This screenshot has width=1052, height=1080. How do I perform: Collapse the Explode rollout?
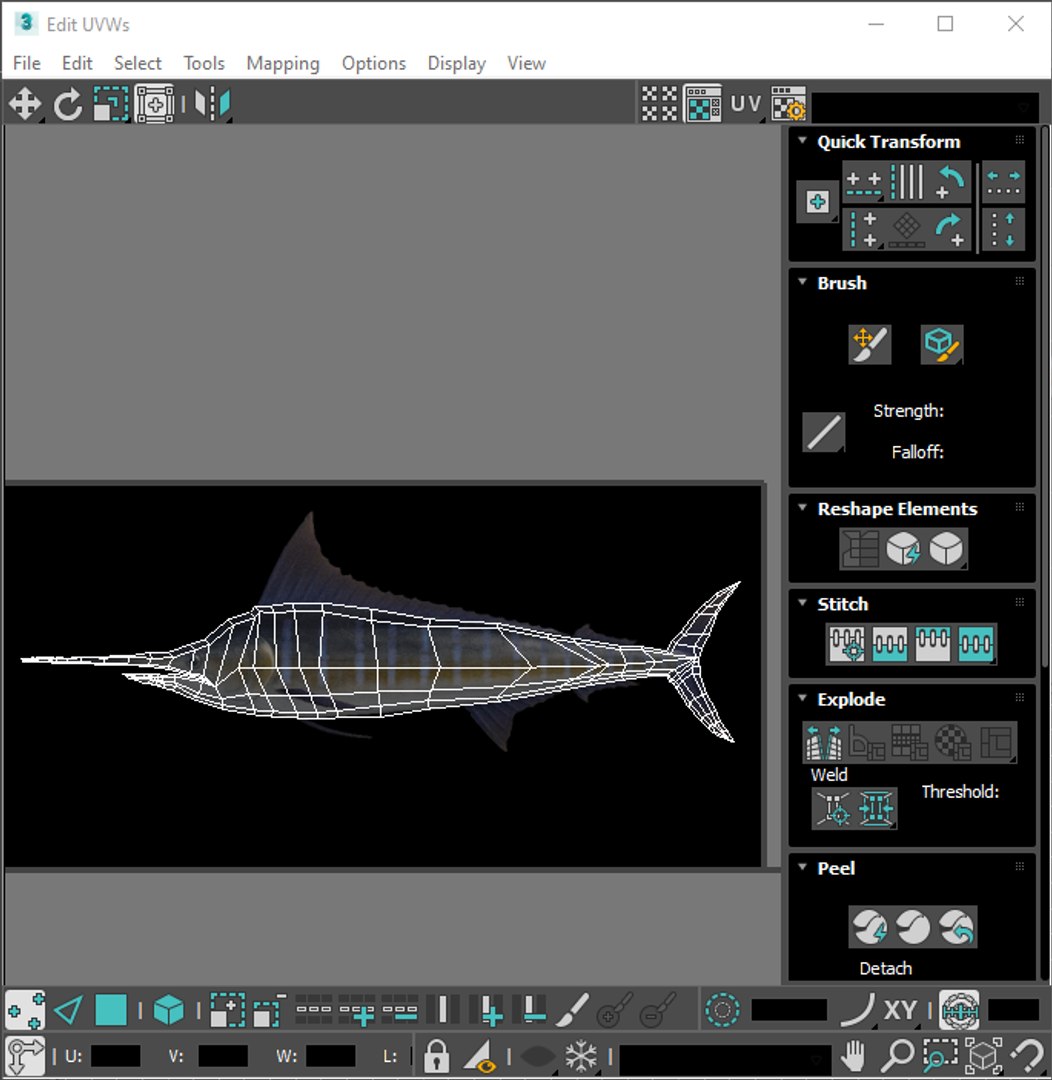802,698
